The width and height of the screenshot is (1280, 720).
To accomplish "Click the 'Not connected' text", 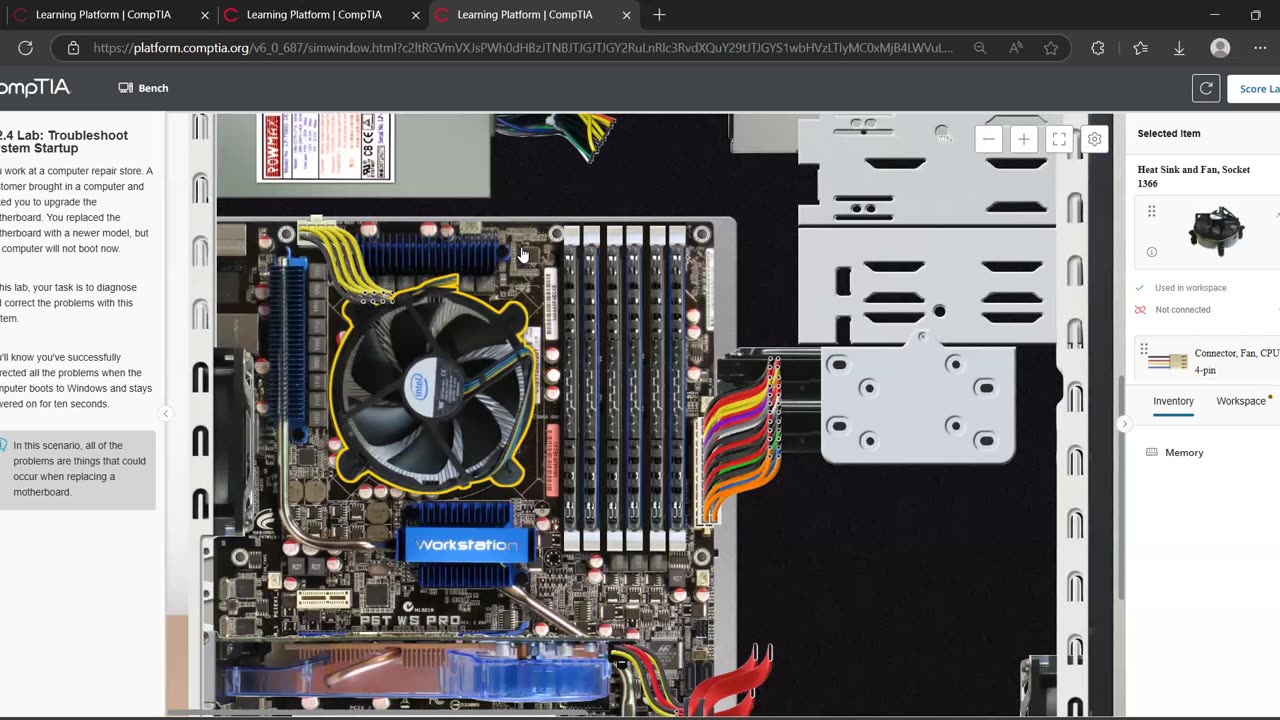I will (x=1182, y=310).
